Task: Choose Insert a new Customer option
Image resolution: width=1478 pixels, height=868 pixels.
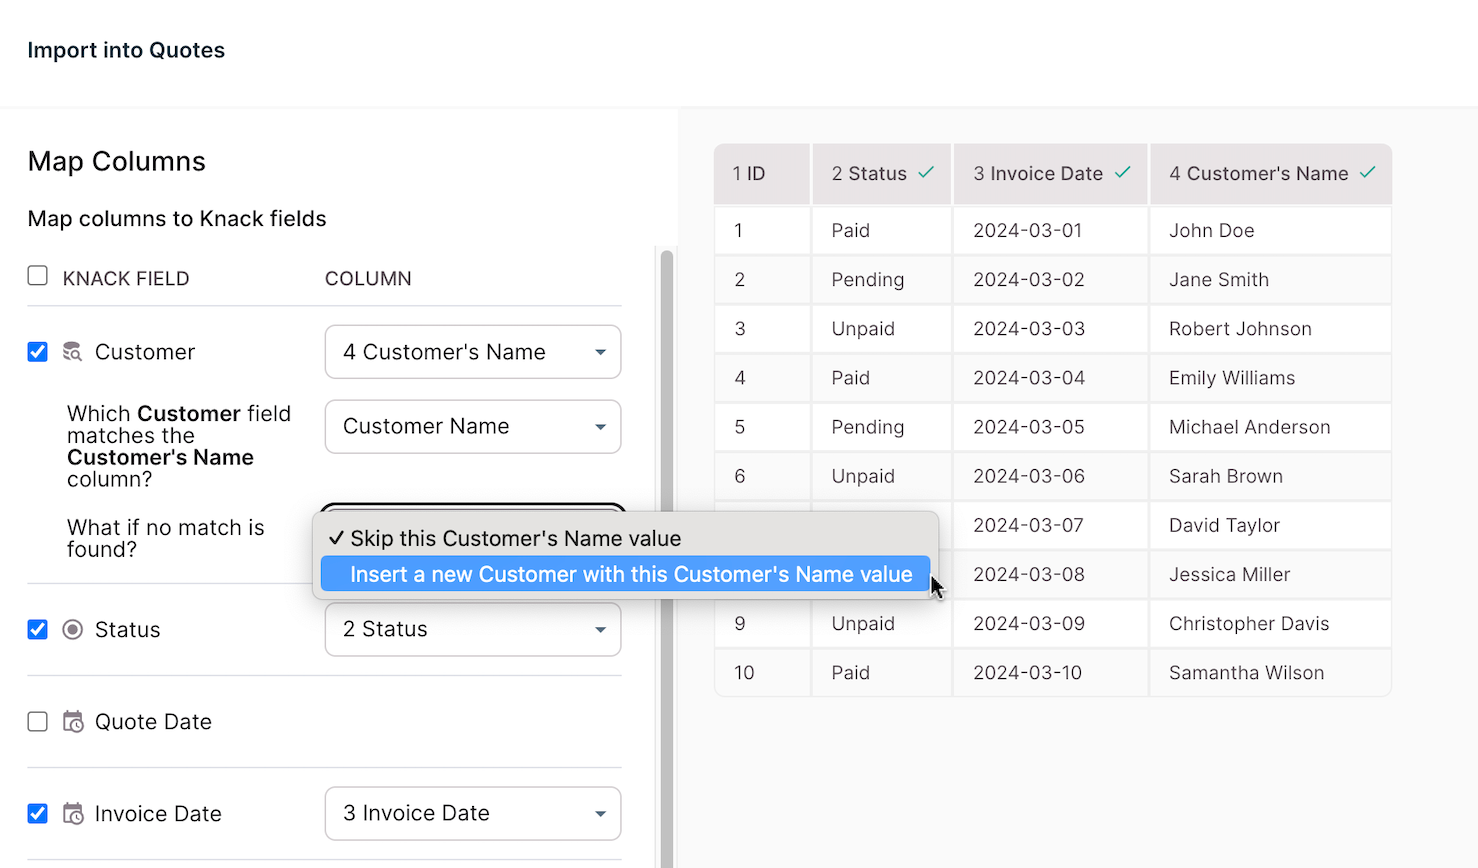Action: click(x=630, y=575)
